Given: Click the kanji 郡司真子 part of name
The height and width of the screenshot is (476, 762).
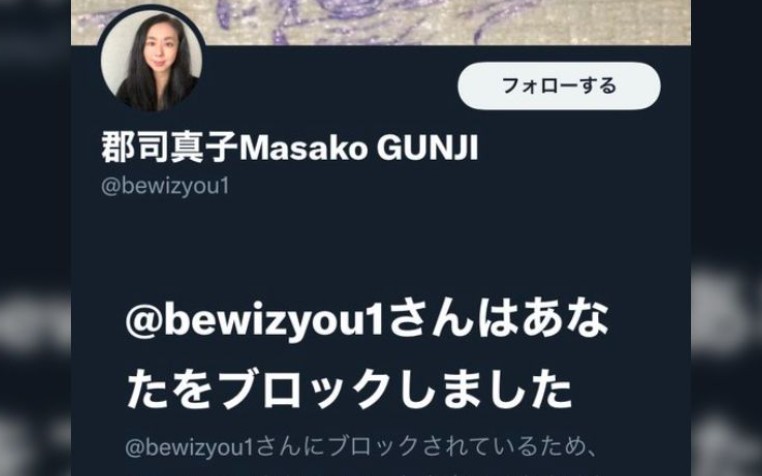Looking at the screenshot, I should click(170, 148).
